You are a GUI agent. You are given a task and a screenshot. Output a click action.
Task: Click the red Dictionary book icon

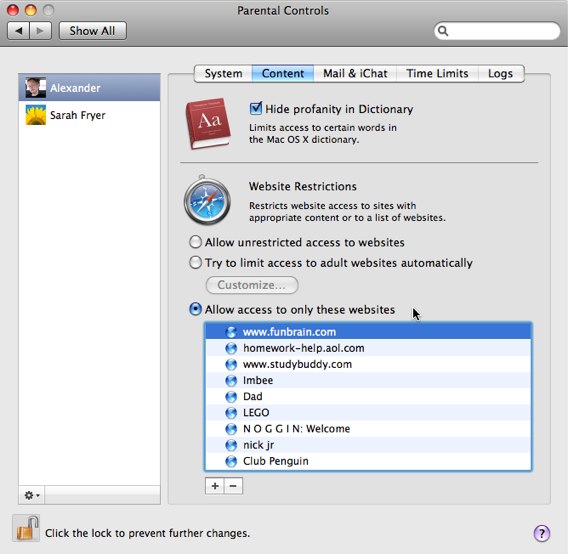[208, 124]
